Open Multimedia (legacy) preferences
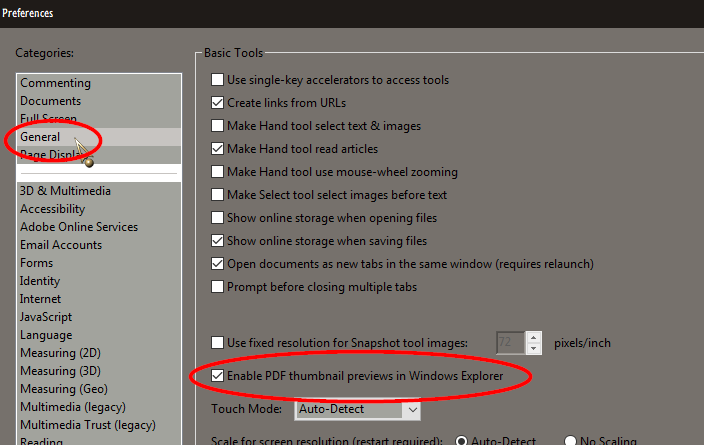Viewport: 704px width, 445px height. pos(99,407)
